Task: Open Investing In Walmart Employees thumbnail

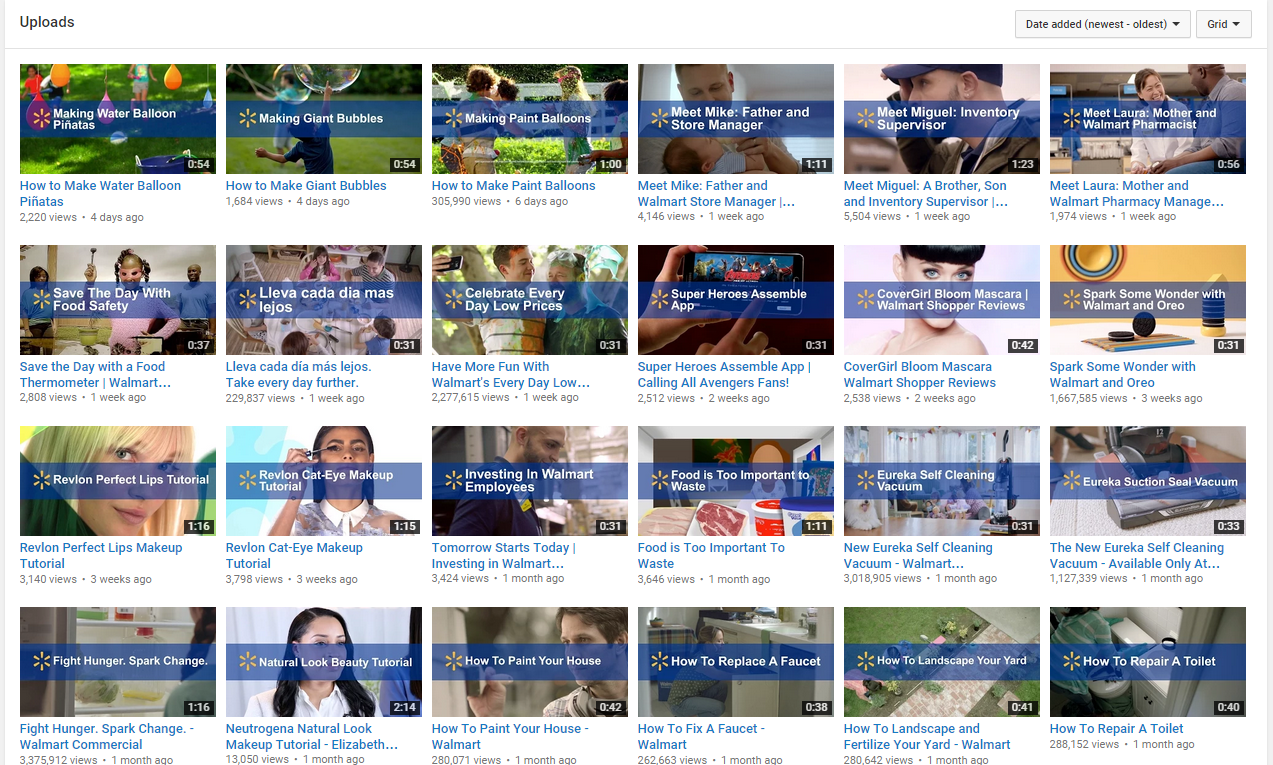Action: [x=530, y=481]
